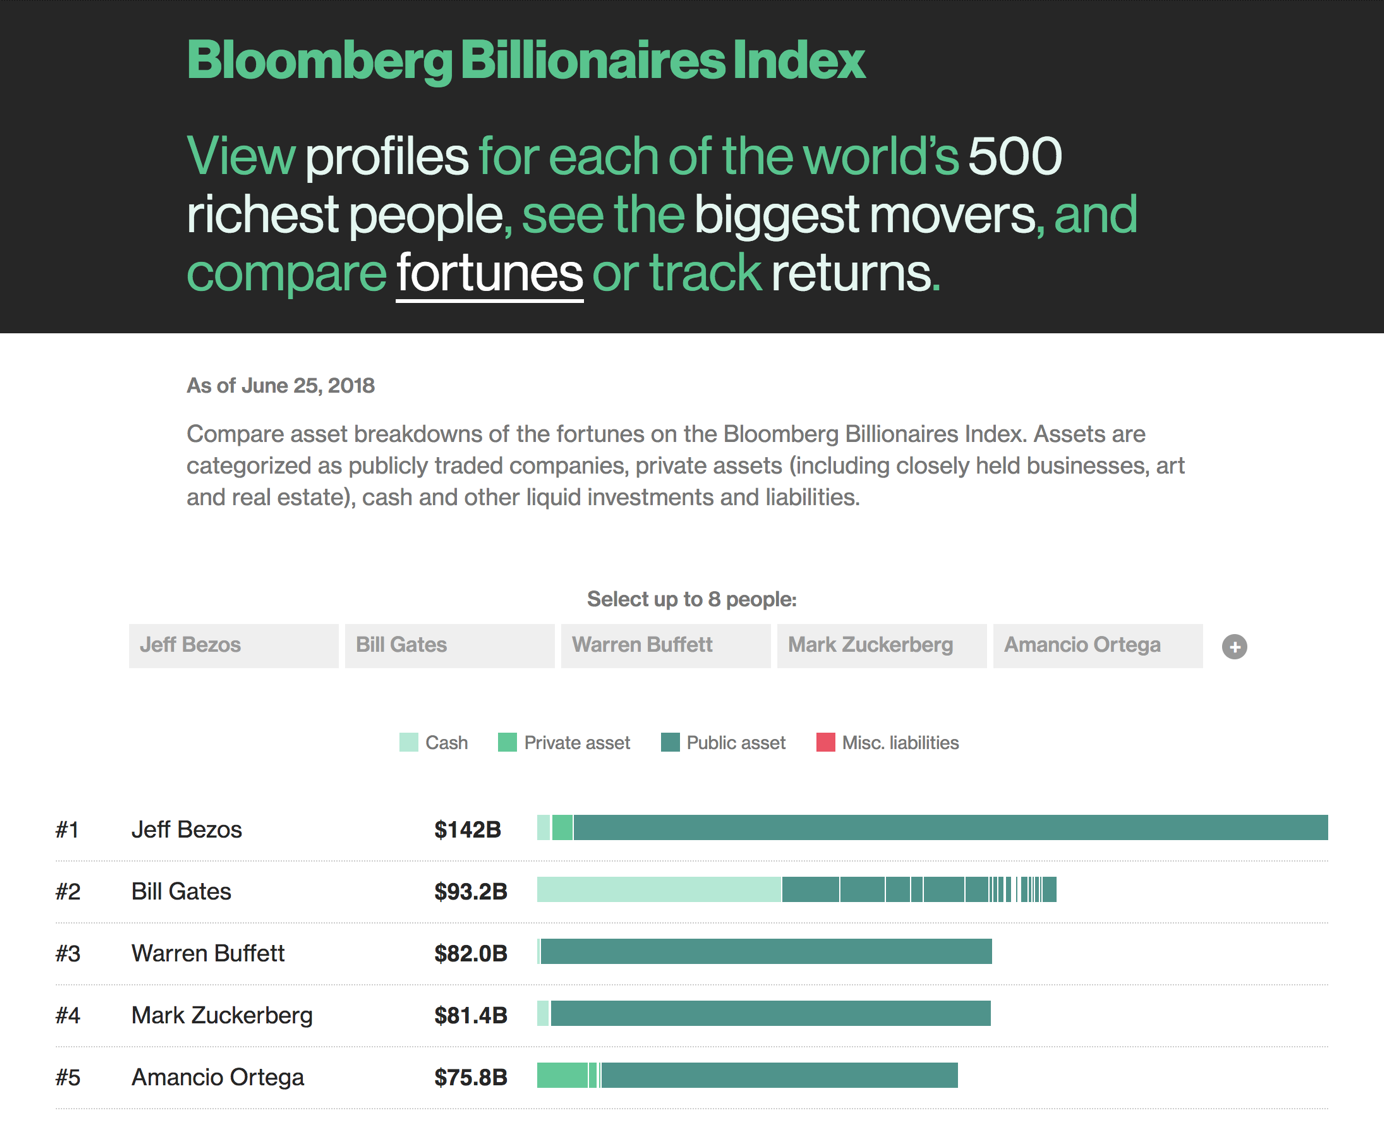This screenshot has height=1139, width=1384.
Task: Click Amancio Ortega private asset segment
Action: (562, 1075)
